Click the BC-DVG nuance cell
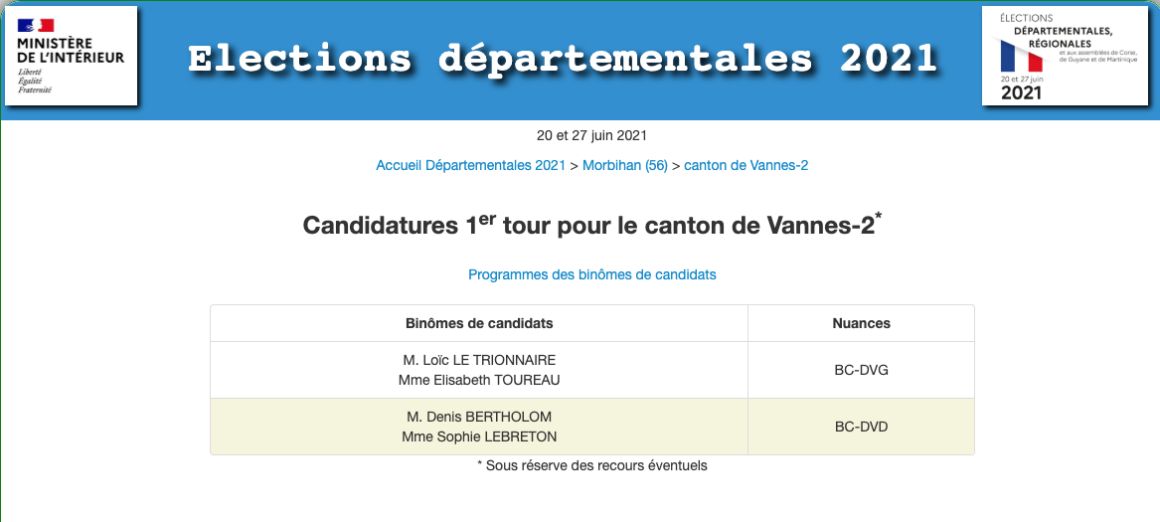The height and width of the screenshot is (522, 1160). pyautogui.click(x=861, y=370)
